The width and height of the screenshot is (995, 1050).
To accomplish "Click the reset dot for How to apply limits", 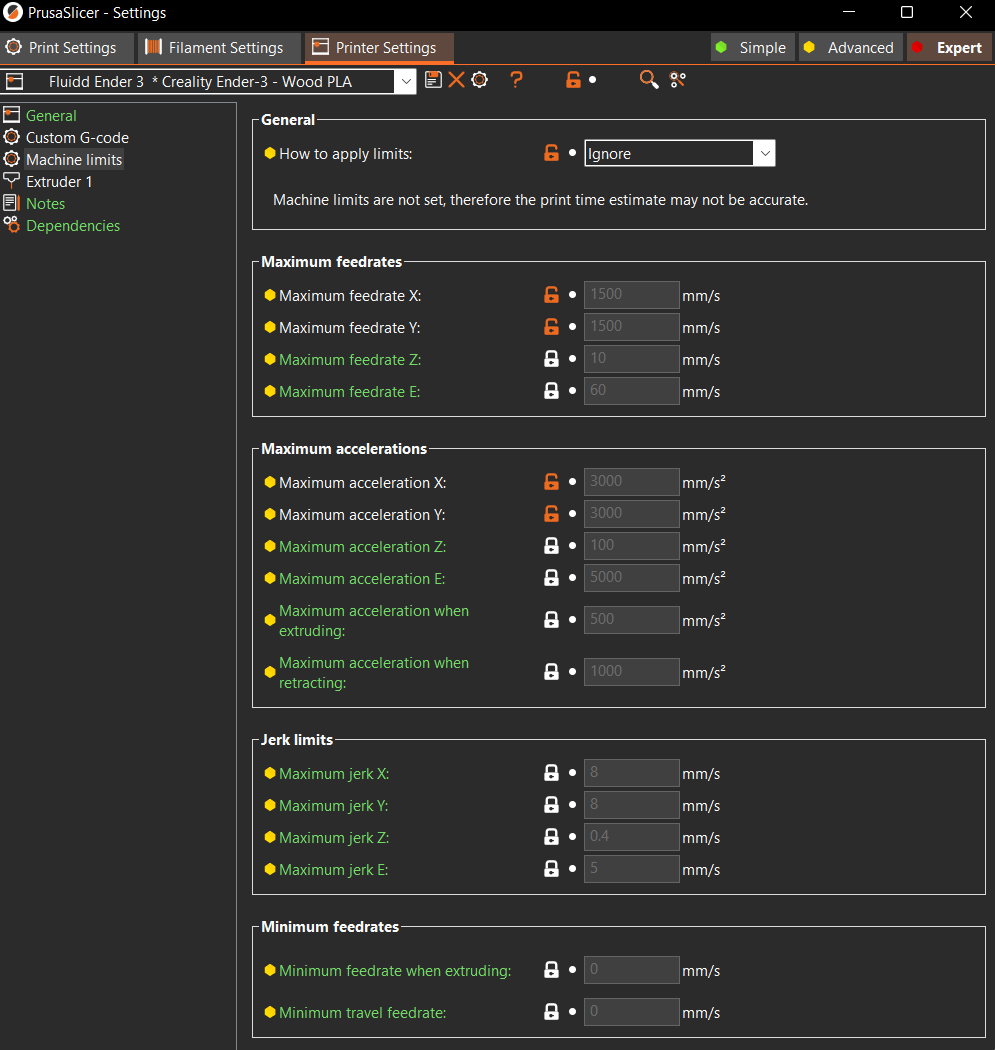I will (x=572, y=153).
